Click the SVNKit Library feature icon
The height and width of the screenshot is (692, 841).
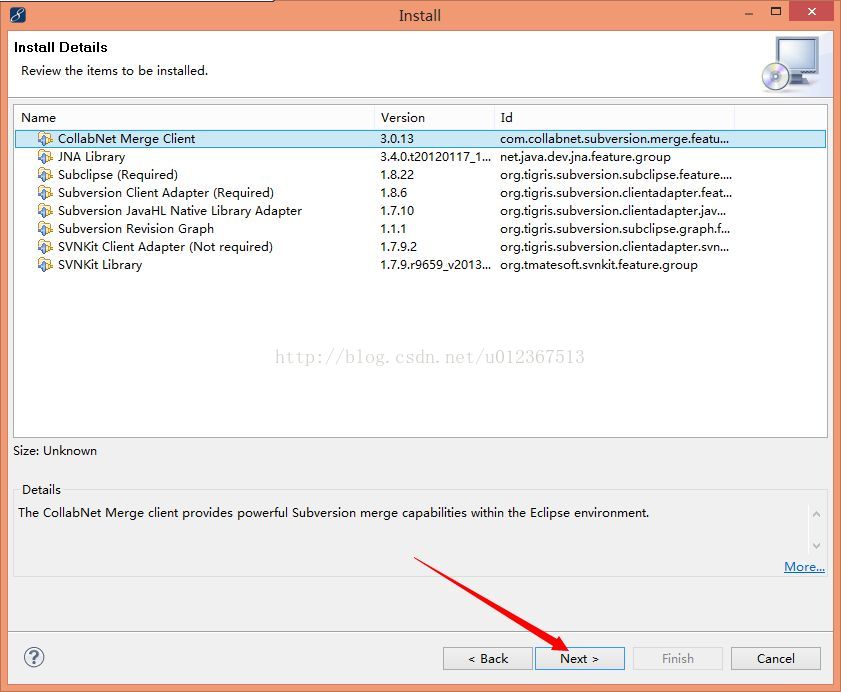tap(45, 264)
